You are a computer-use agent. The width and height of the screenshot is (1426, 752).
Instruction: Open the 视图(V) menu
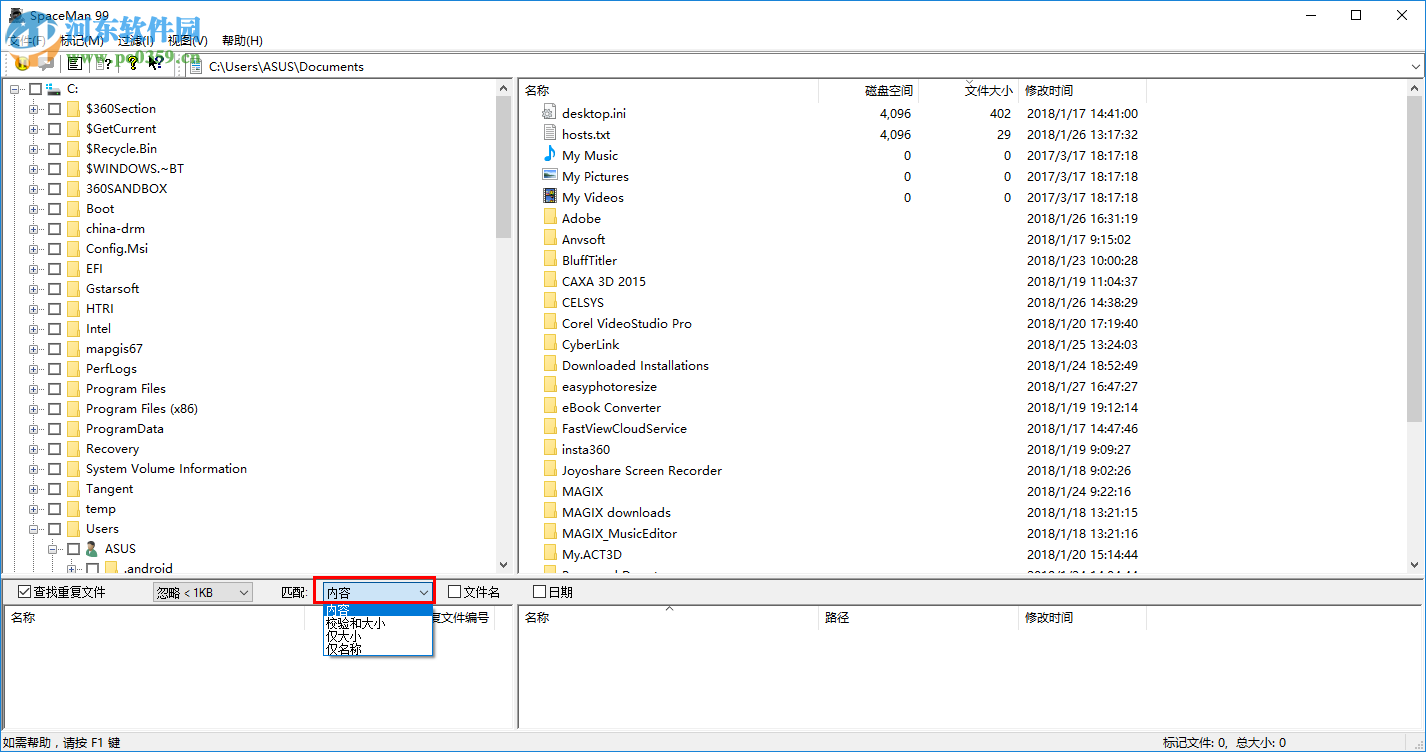[188, 41]
